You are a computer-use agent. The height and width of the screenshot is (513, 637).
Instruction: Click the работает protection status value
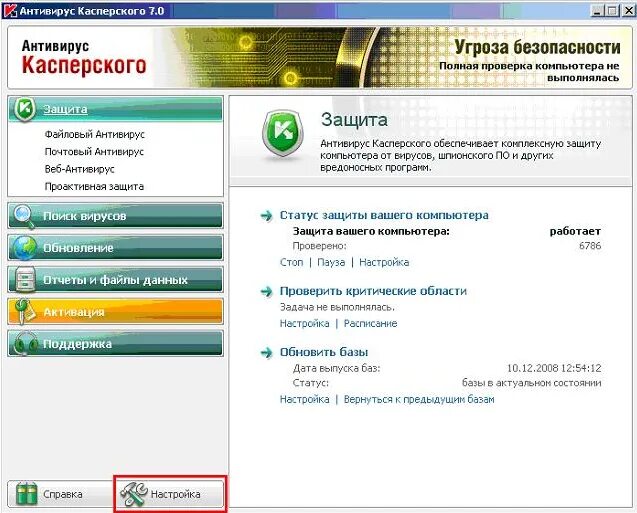coord(575,232)
